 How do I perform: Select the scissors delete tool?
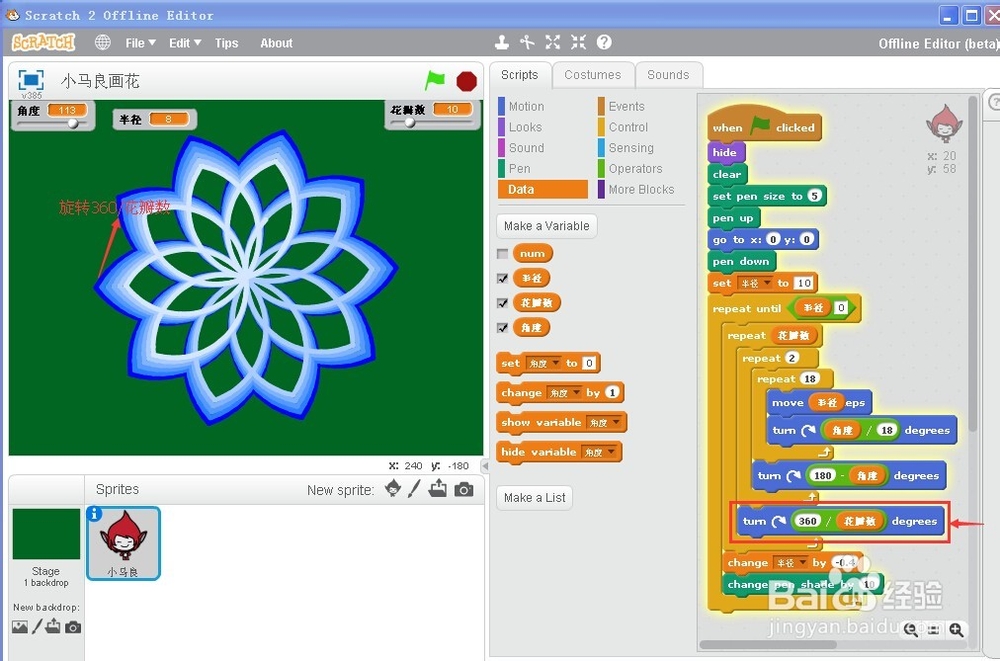(x=527, y=42)
